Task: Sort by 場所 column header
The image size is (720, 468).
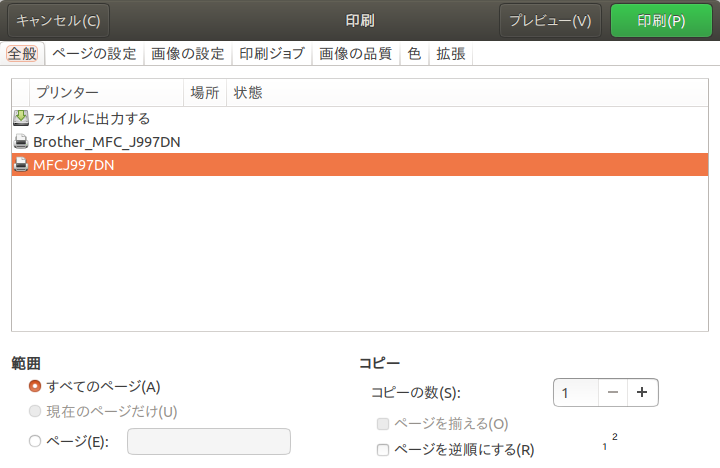Action: (x=205, y=93)
